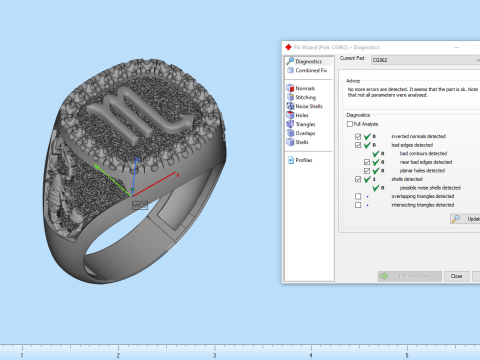The image size is (480, 360).
Task: Click the Update button with magnifier
Action: (465, 219)
